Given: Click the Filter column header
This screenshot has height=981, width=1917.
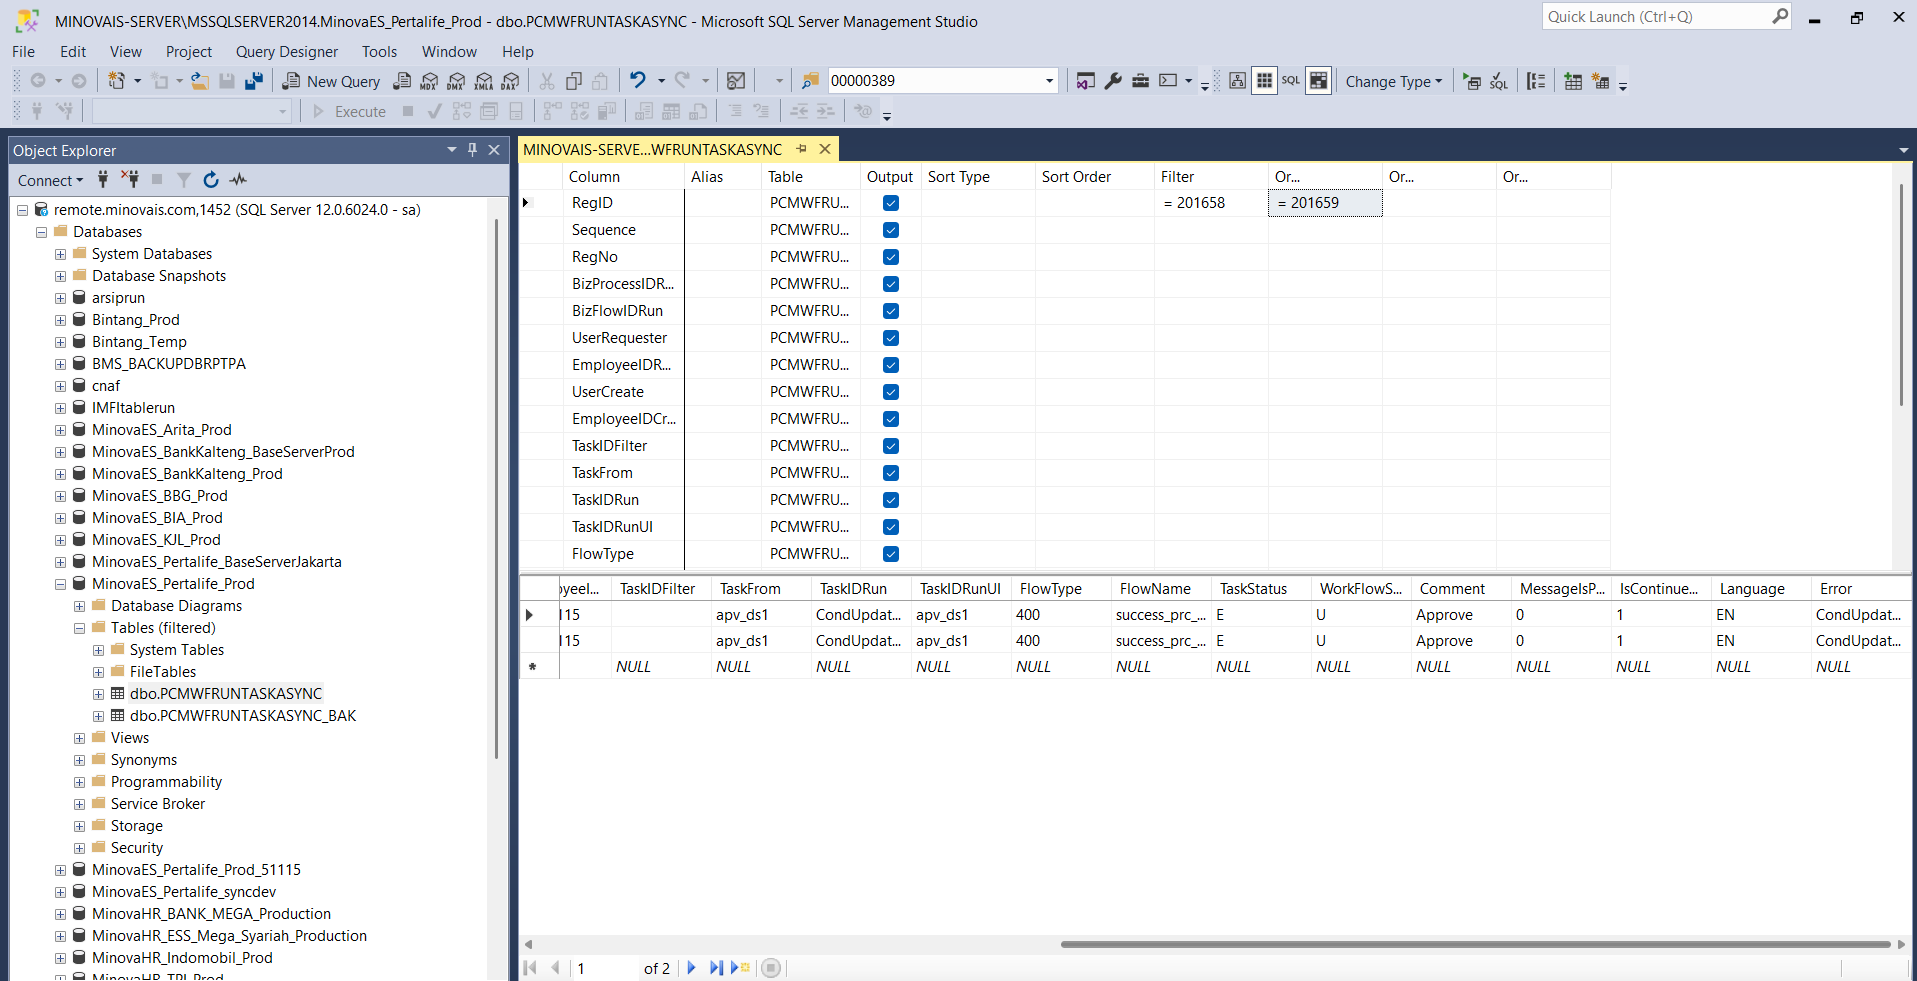Looking at the screenshot, I should [1211, 176].
